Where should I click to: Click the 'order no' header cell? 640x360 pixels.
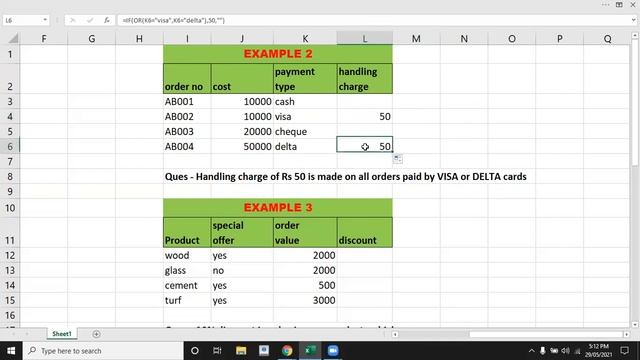(x=187, y=79)
